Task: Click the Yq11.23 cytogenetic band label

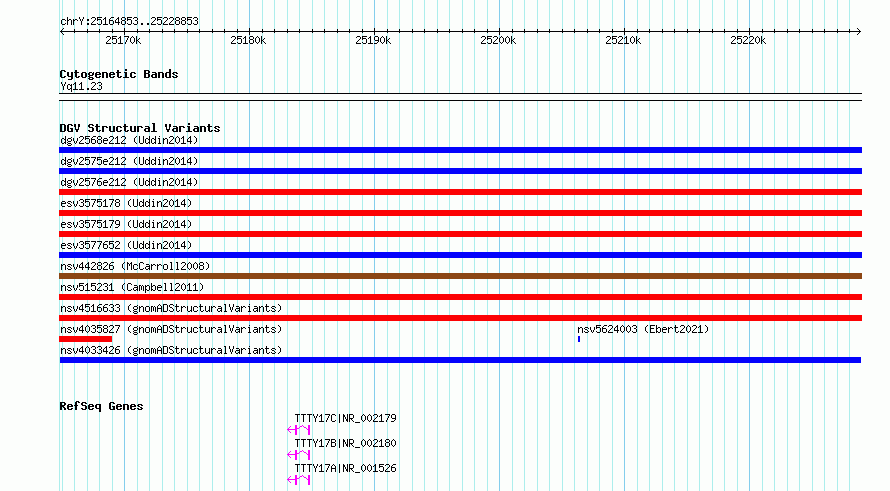Action: click(81, 86)
